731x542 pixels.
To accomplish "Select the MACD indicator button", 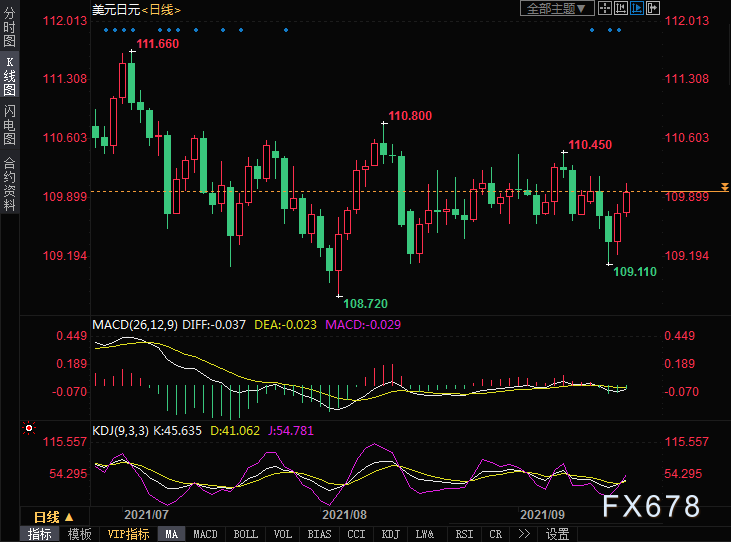I will tap(205, 534).
